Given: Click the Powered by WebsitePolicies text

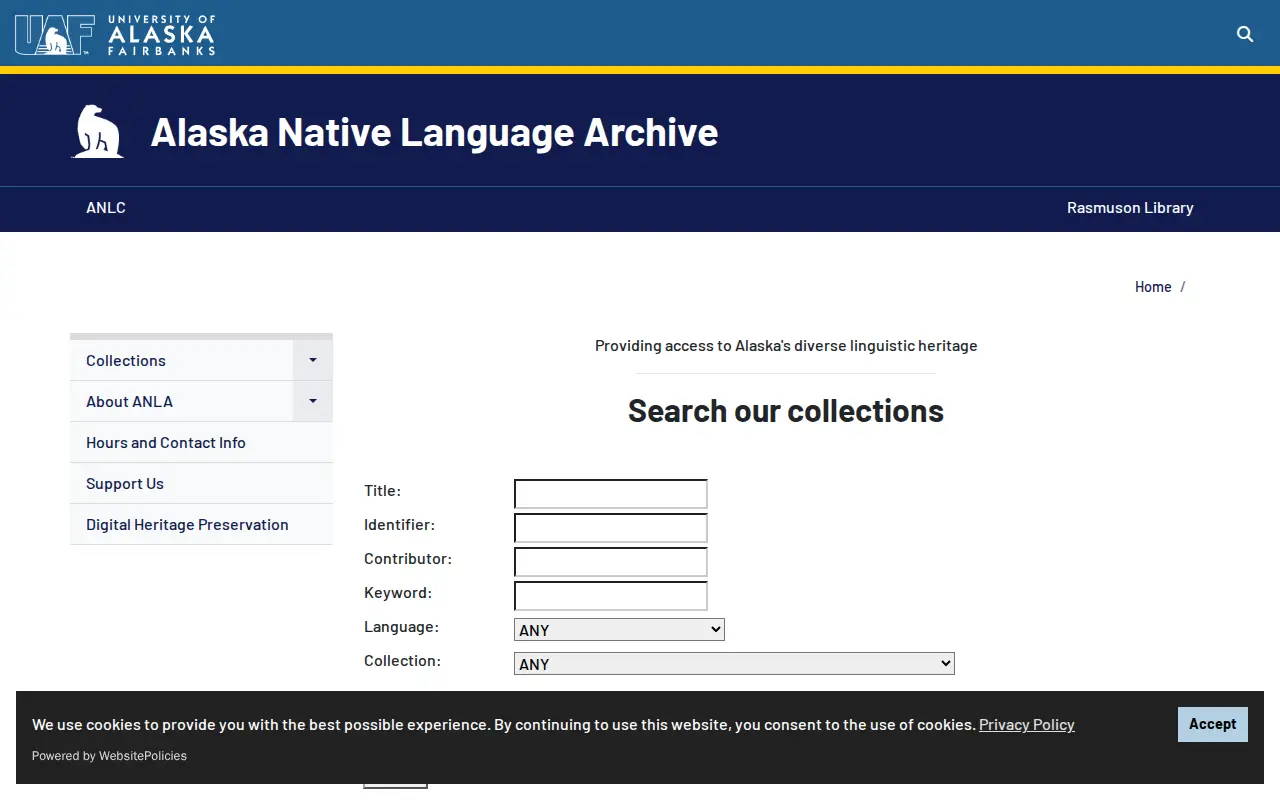Looking at the screenshot, I should [109, 756].
